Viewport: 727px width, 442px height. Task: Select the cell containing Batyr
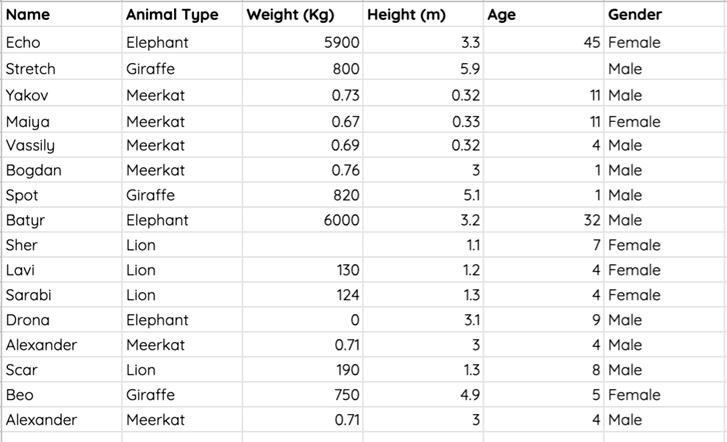pyautogui.click(x=60, y=220)
